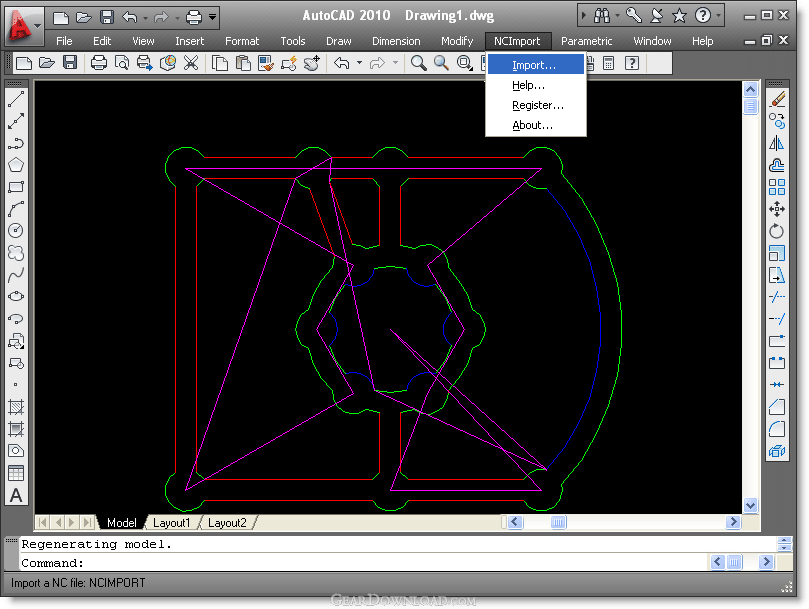Viewport: 809px width, 609px height.
Task: Select the Arc draw tool
Action: pos(15,209)
